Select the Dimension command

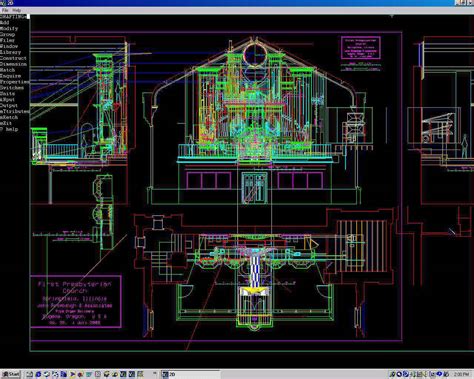pyautogui.click(x=13, y=64)
